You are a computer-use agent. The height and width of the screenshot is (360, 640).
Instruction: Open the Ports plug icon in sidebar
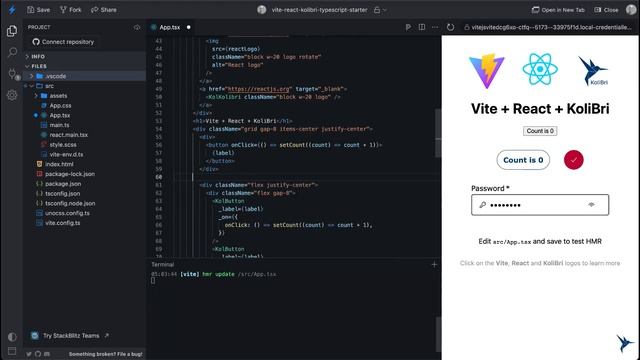(x=13, y=74)
